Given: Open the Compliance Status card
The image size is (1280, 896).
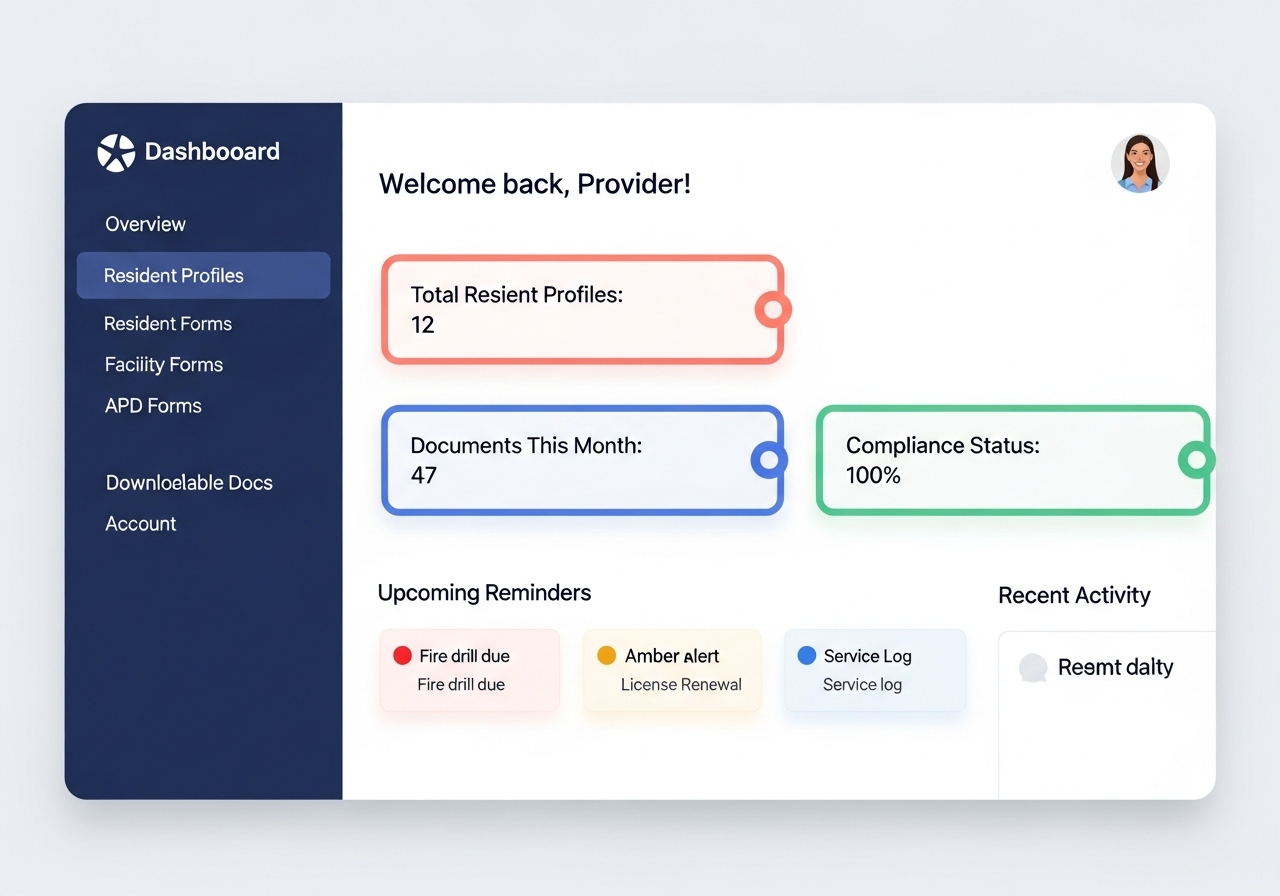Looking at the screenshot, I should (x=1013, y=460).
